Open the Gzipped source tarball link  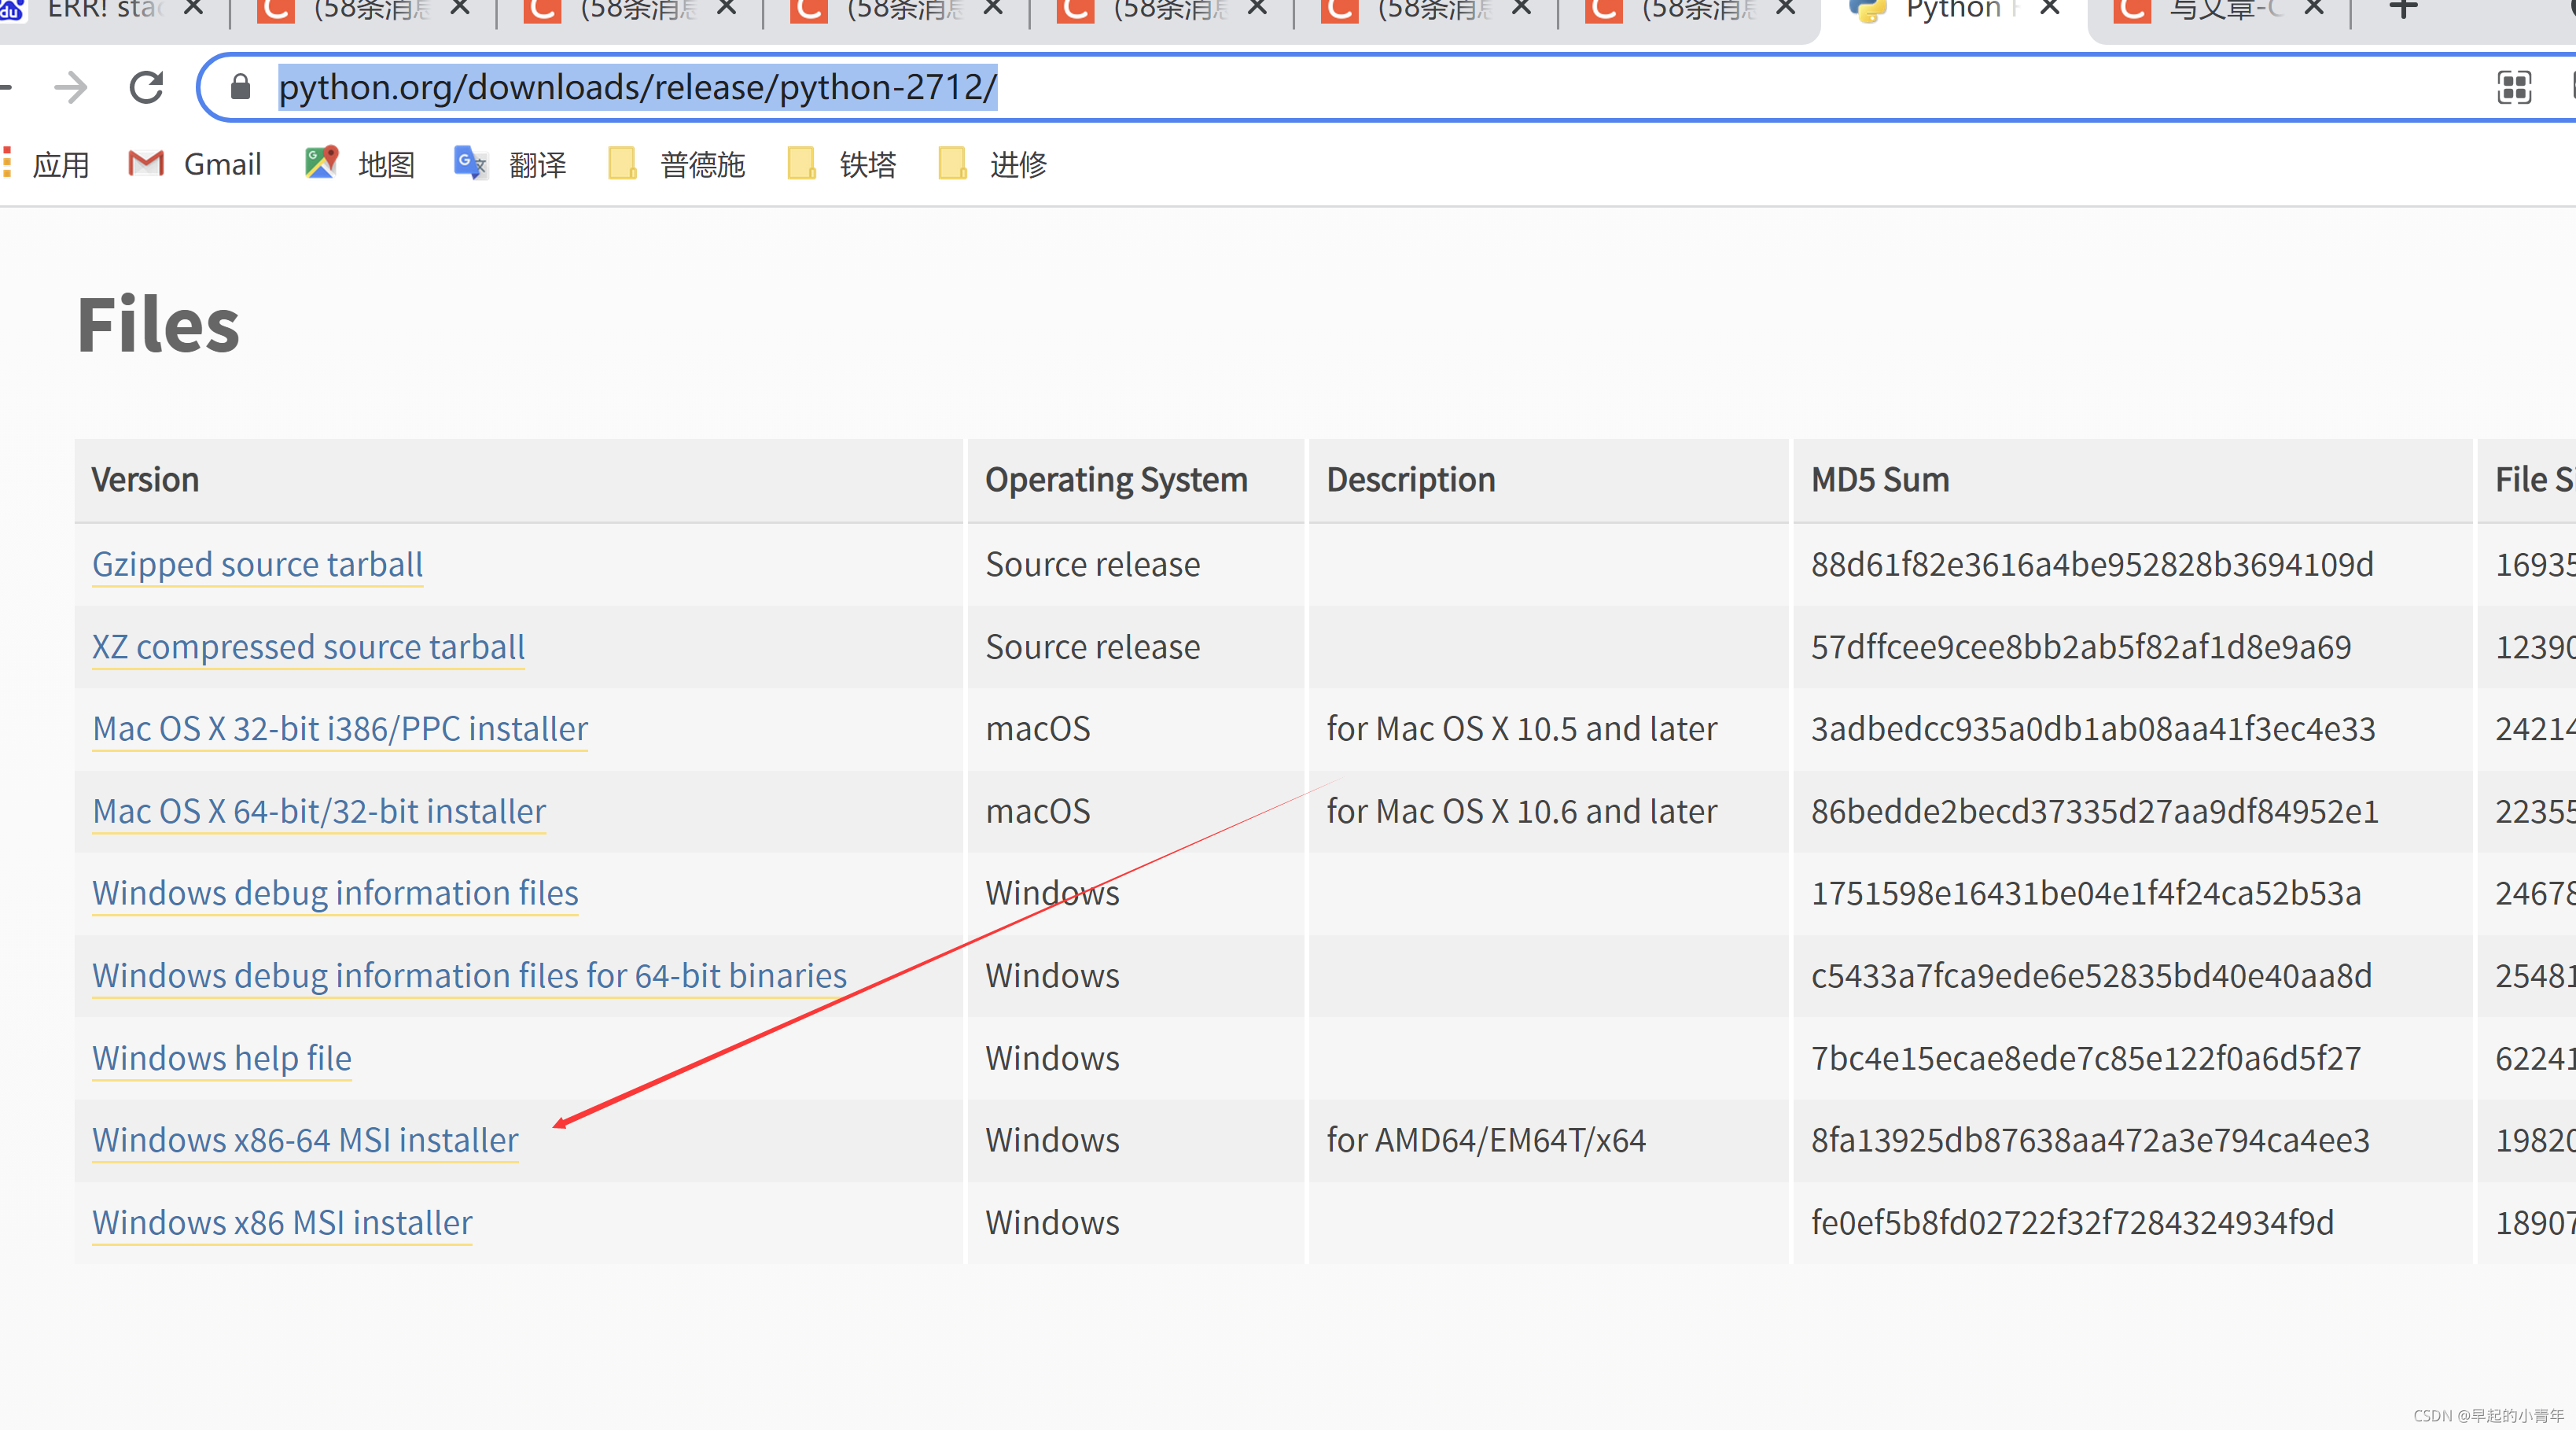[257, 563]
